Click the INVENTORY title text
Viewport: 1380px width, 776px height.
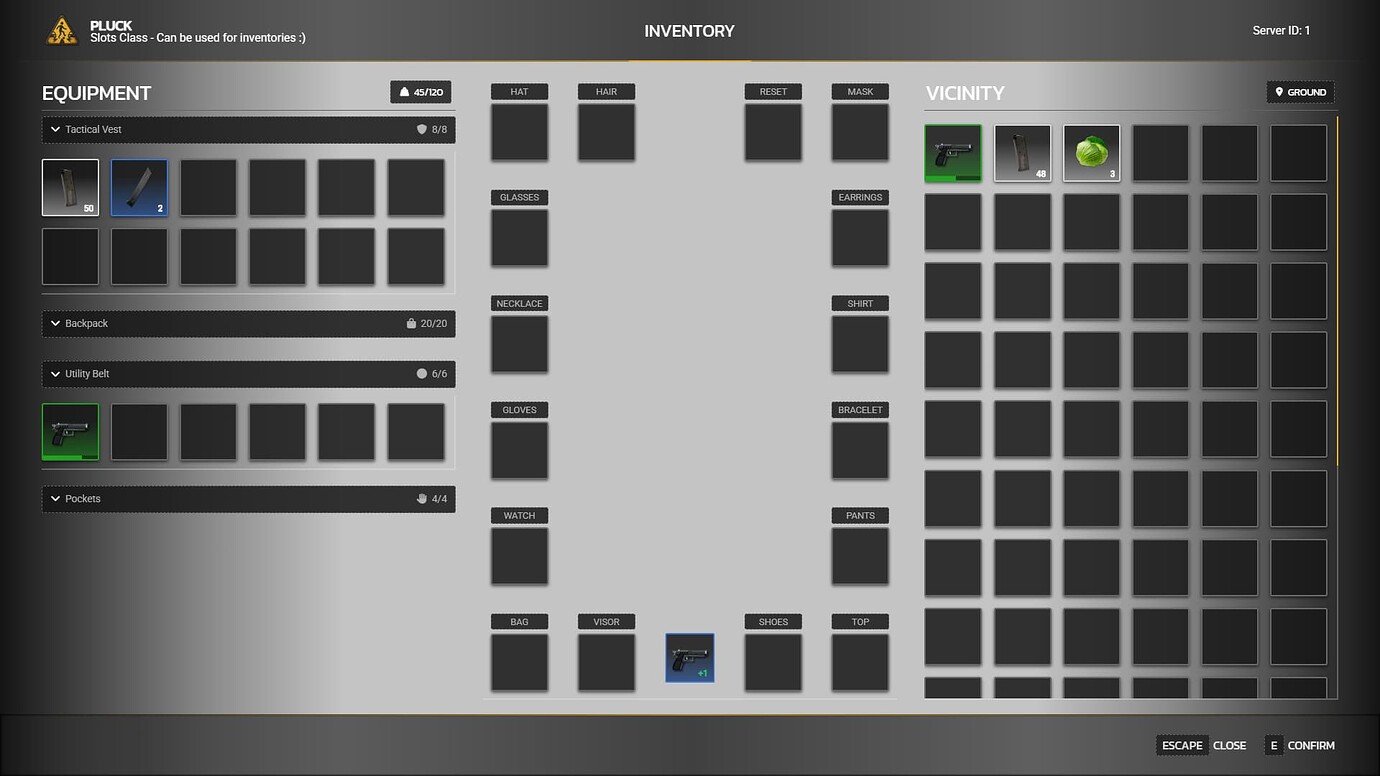pos(689,31)
